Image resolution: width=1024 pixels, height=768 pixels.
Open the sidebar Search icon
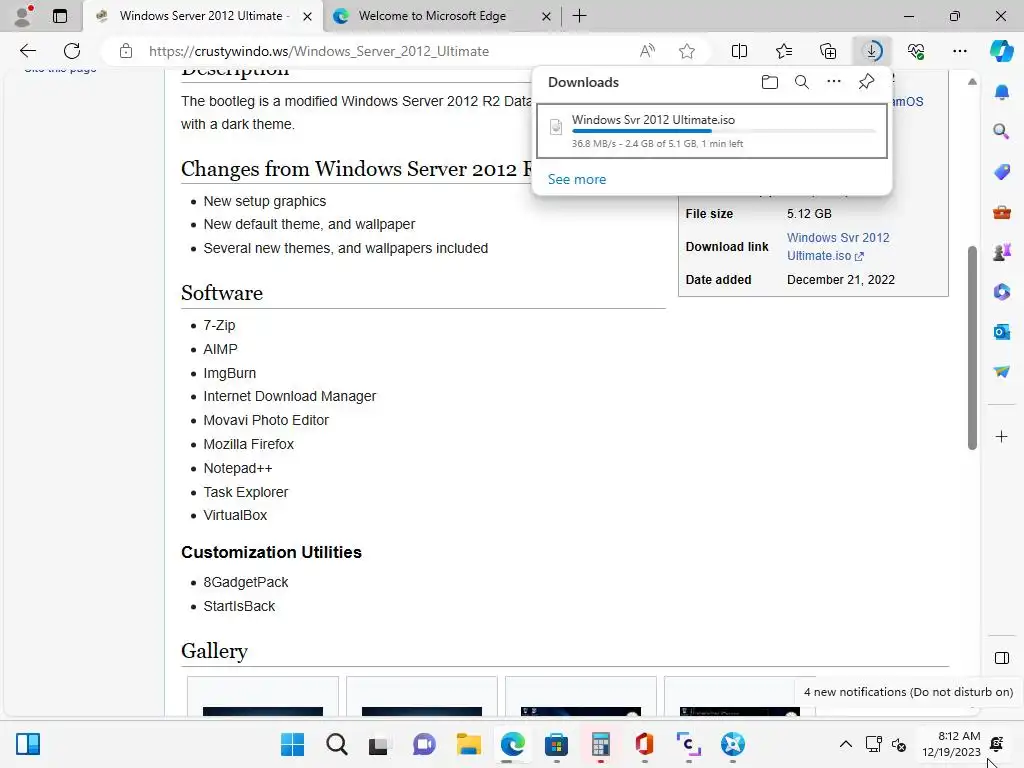point(1001,132)
